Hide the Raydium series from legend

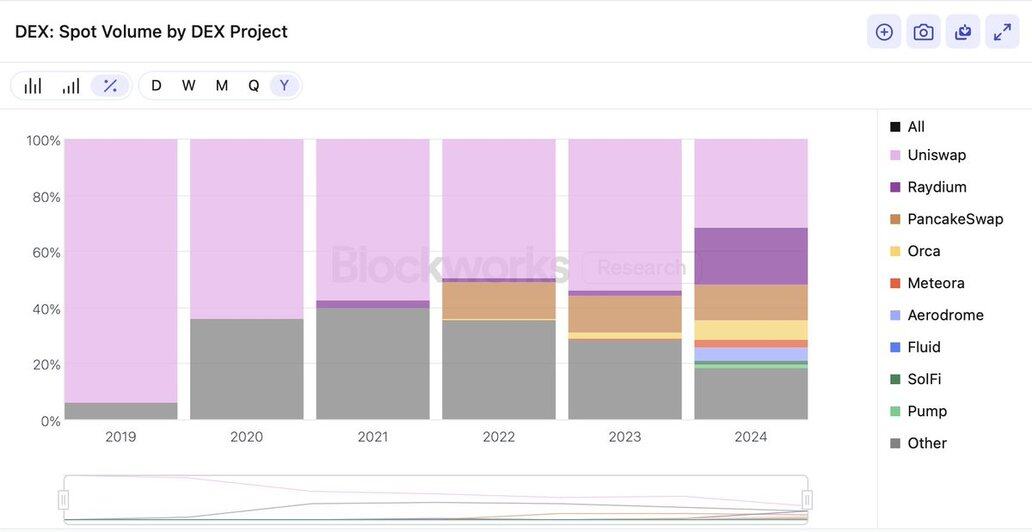[x=928, y=187]
